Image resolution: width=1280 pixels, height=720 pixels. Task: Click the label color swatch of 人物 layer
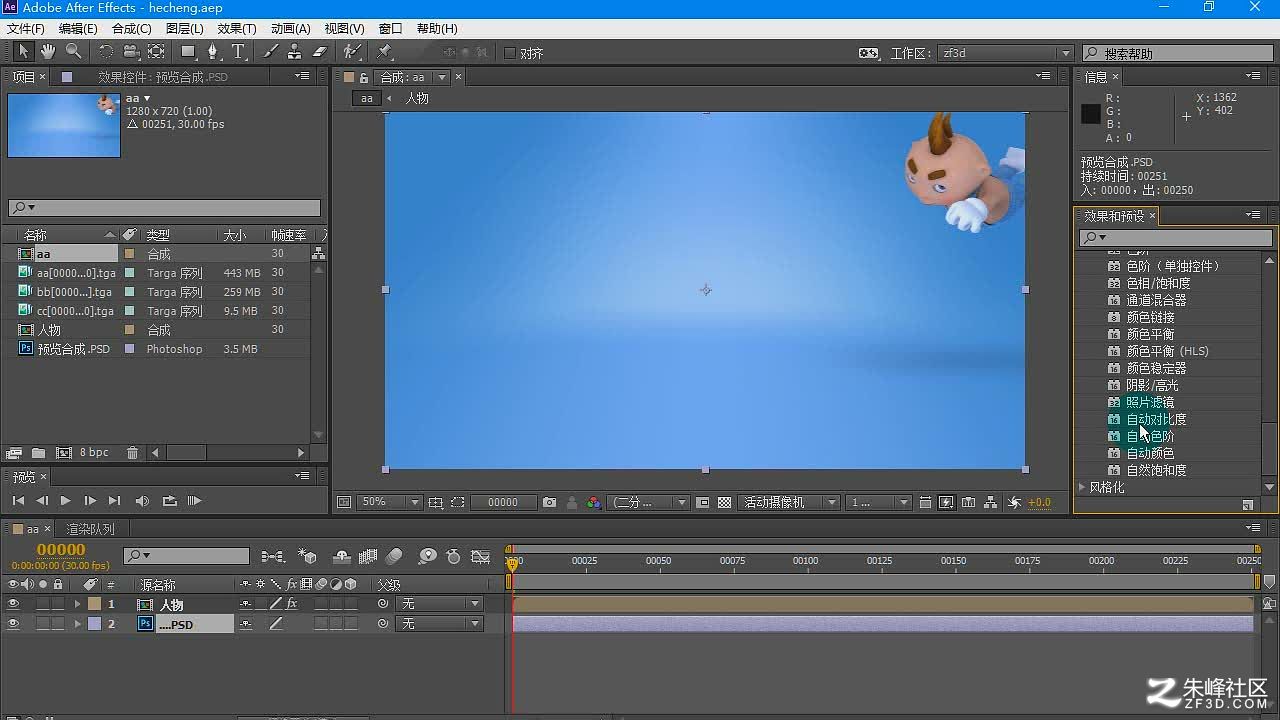[95, 604]
